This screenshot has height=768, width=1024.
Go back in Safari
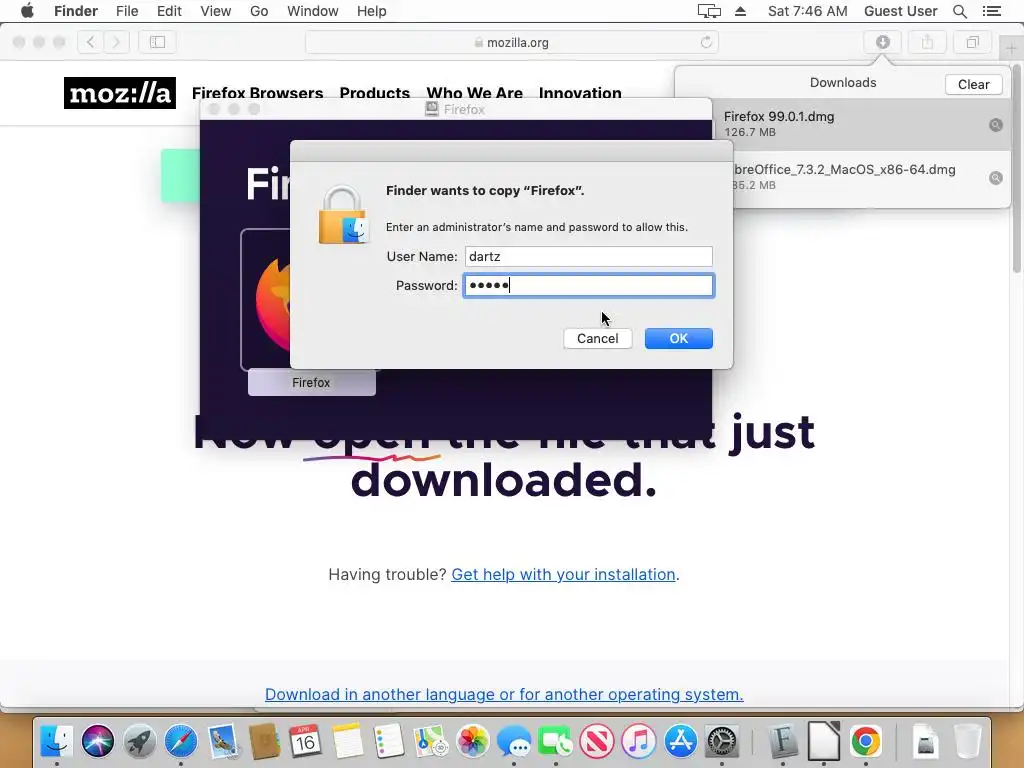coord(91,42)
